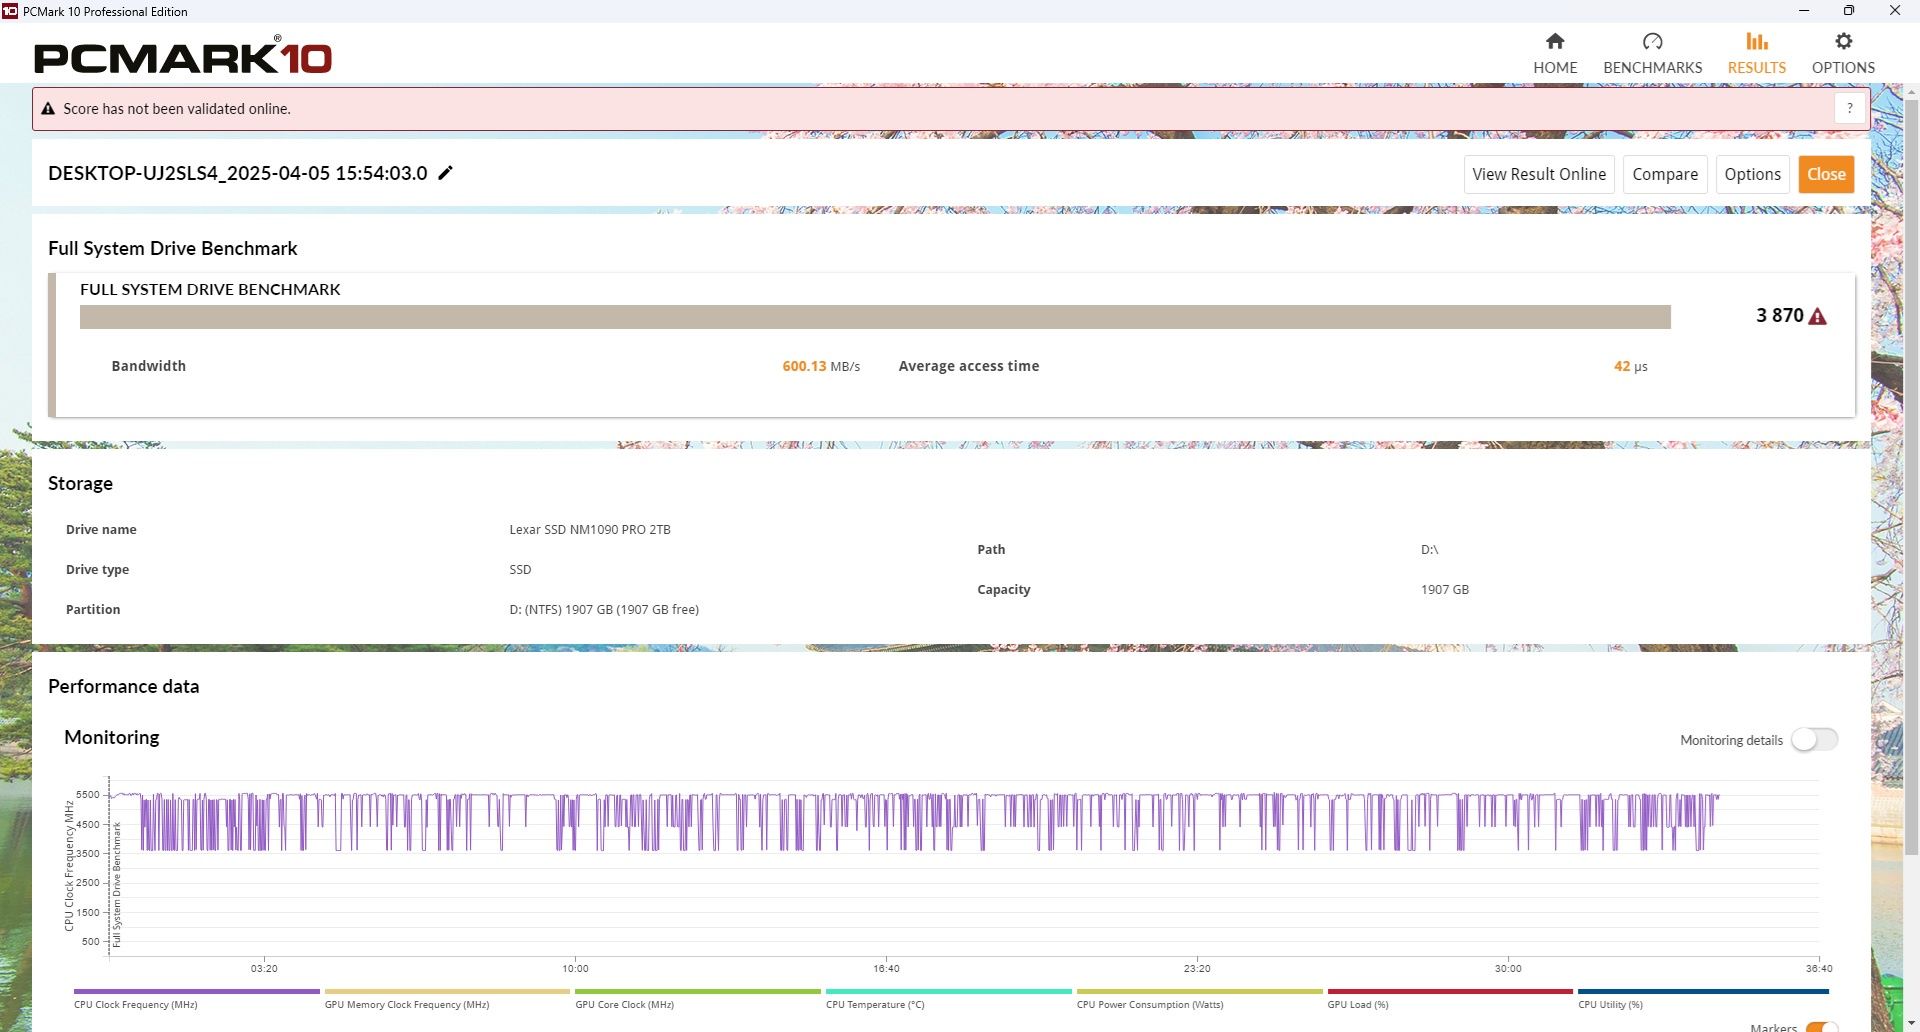The height and width of the screenshot is (1032, 1920).
Task: Click the 'Drive name' label
Action: pos(101,530)
